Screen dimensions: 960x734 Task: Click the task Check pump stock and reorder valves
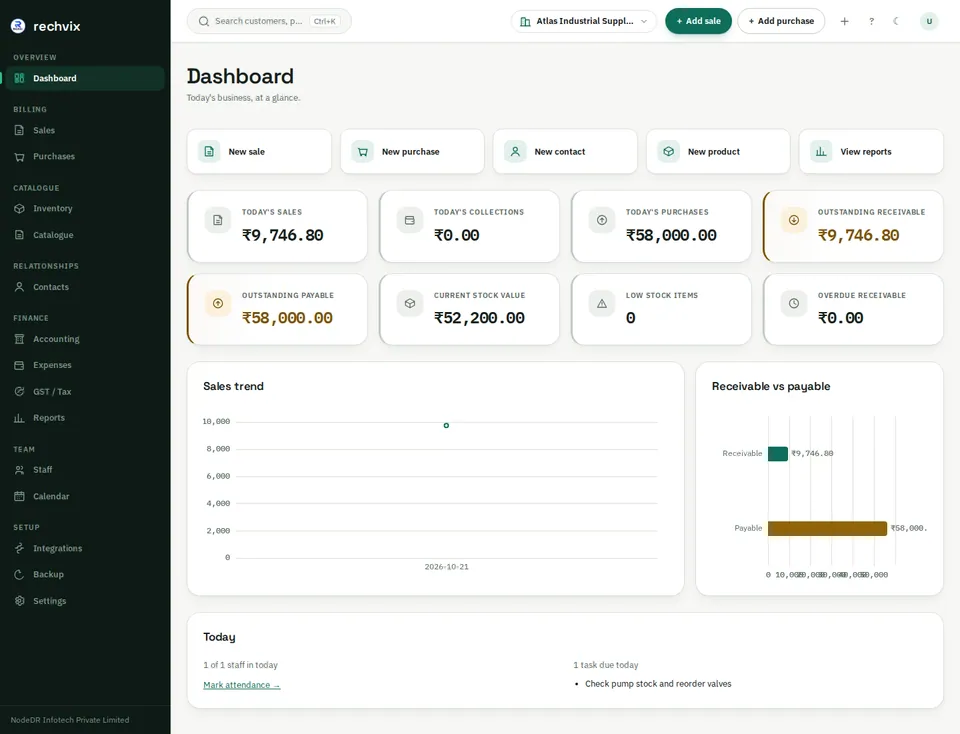point(658,684)
